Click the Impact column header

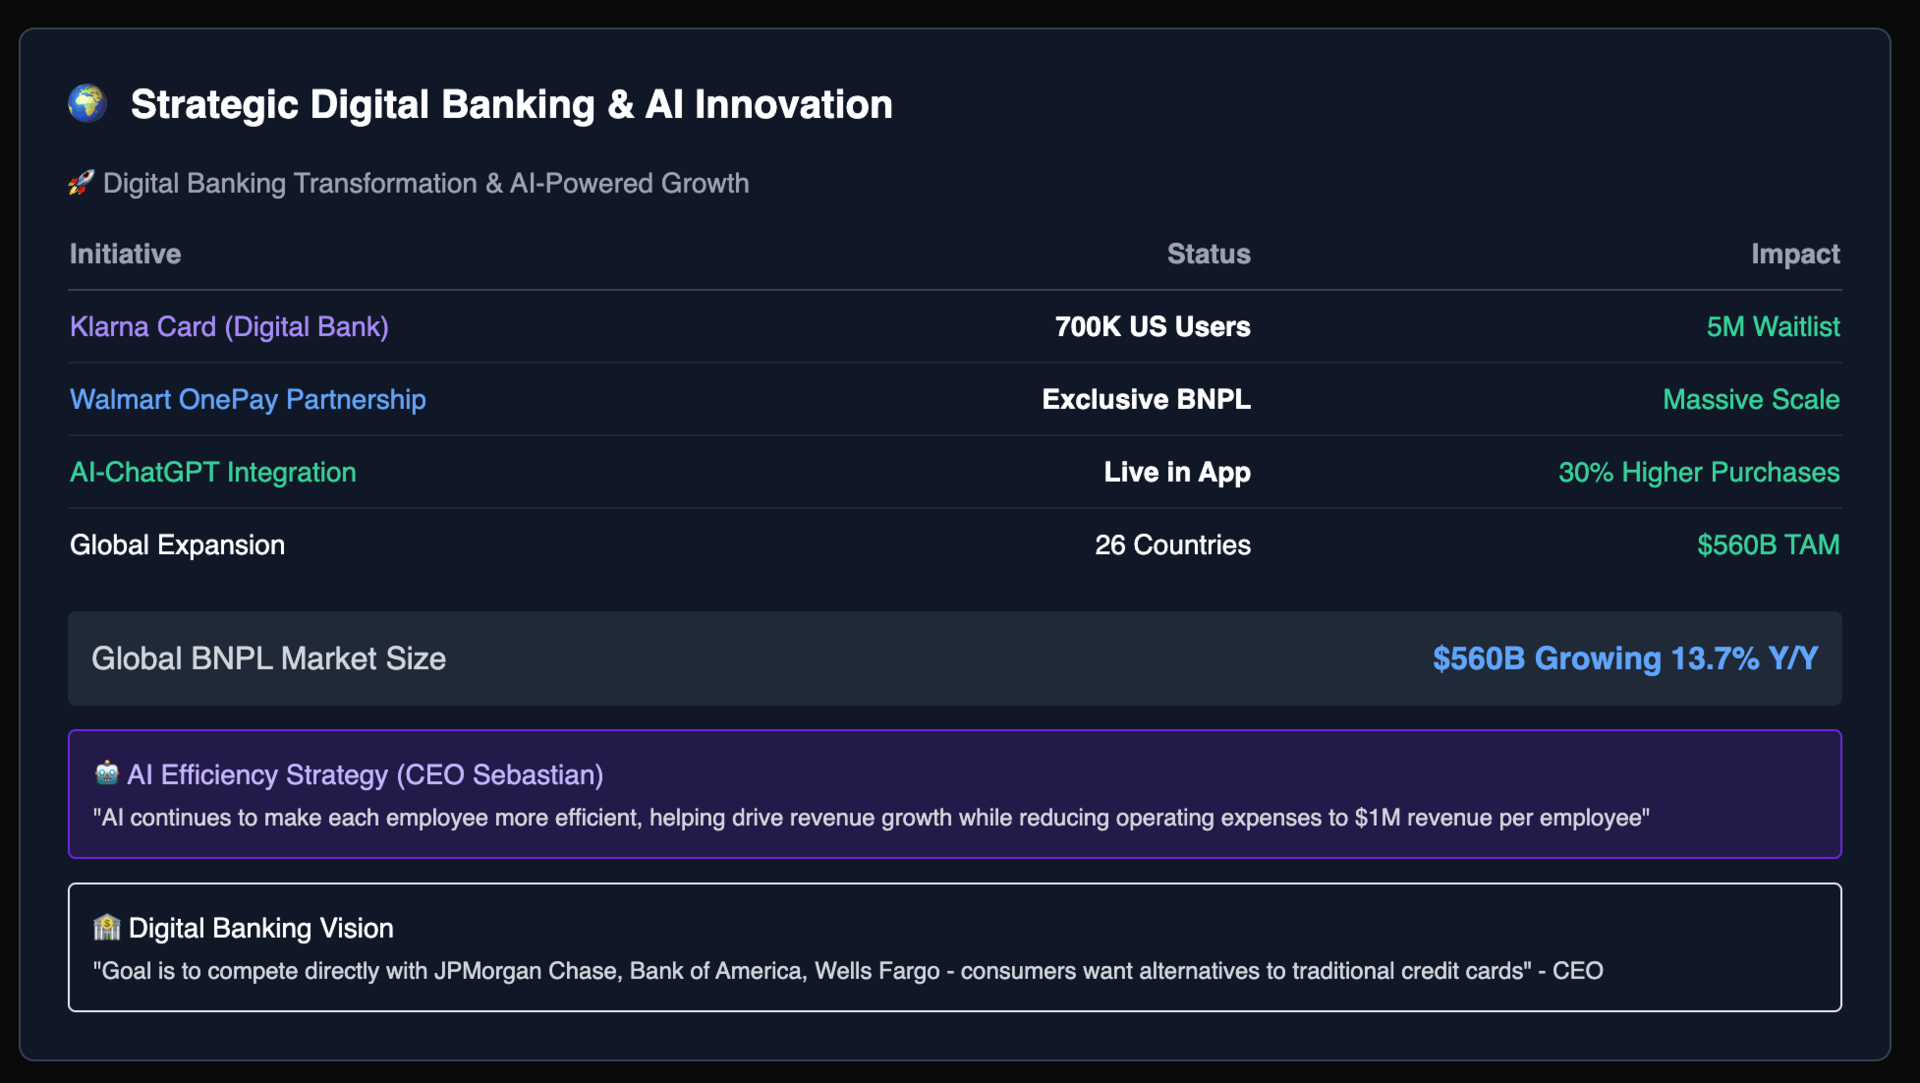1794,254
